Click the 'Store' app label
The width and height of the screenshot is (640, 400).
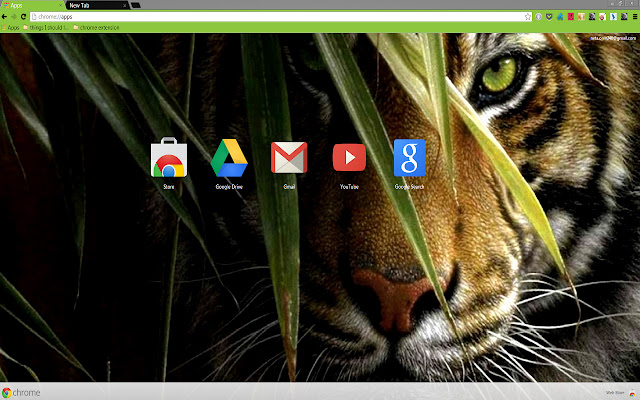(169, 187)
